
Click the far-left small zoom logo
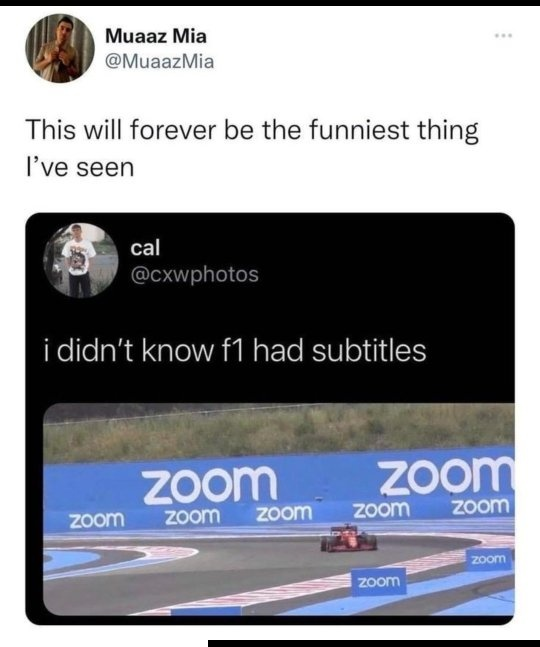(x=97, y=519)
